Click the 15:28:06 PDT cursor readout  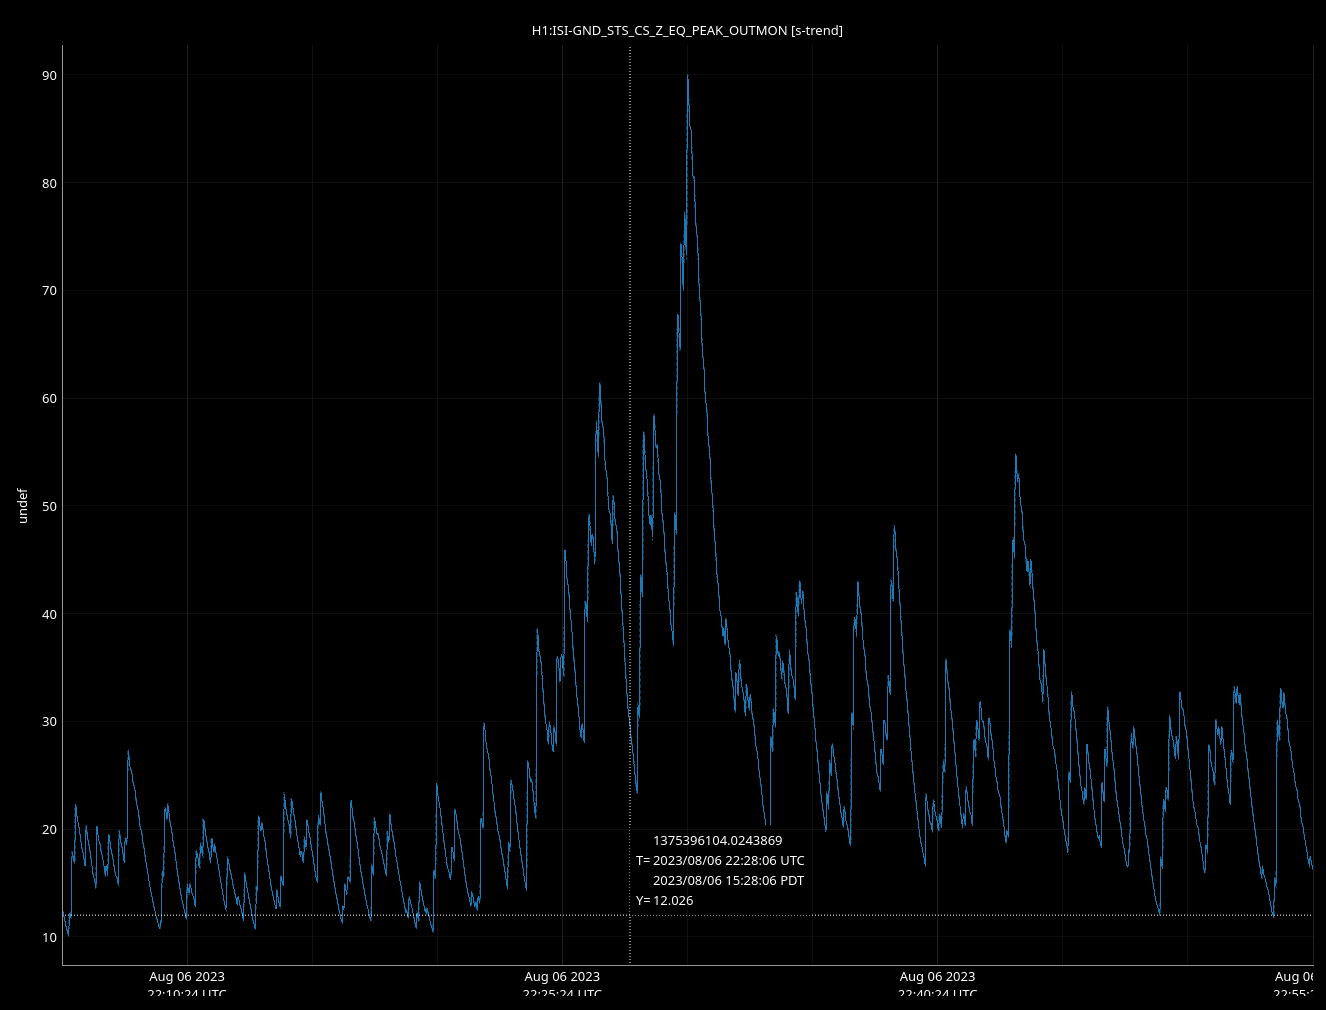(728, 881)
